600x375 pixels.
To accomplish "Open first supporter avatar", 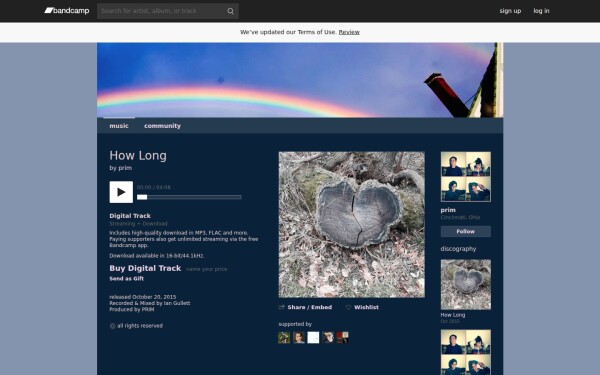I will tap(284, 338).
